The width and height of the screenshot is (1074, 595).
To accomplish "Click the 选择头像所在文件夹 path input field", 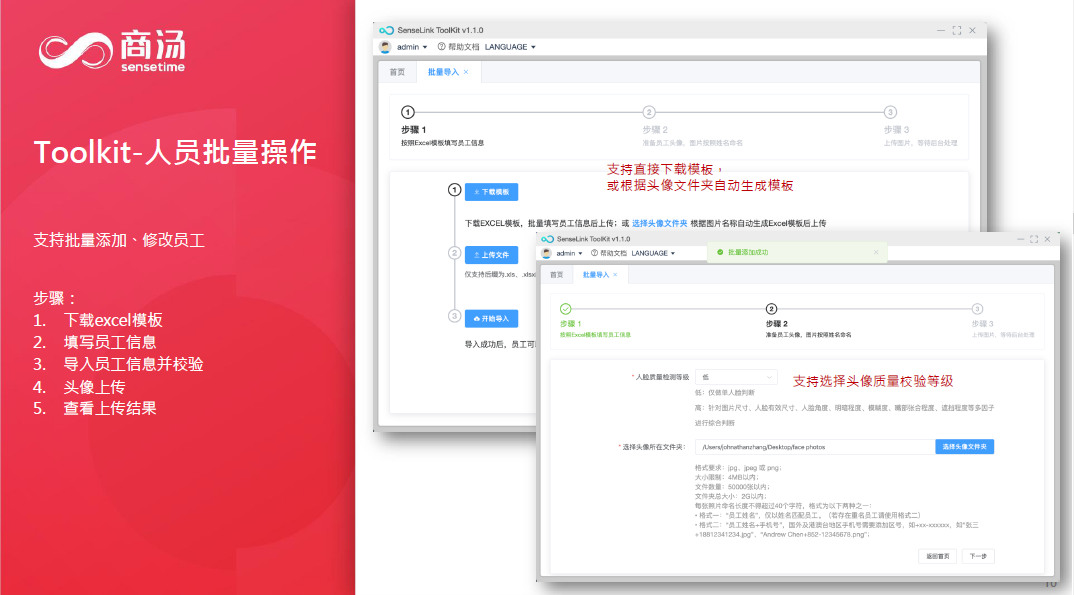I will pyautogui.click(x=815, y=446).
